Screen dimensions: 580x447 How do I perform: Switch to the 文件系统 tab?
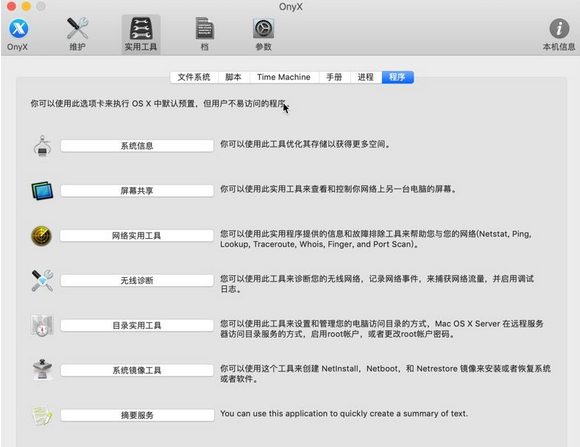[x=194, y=77]
